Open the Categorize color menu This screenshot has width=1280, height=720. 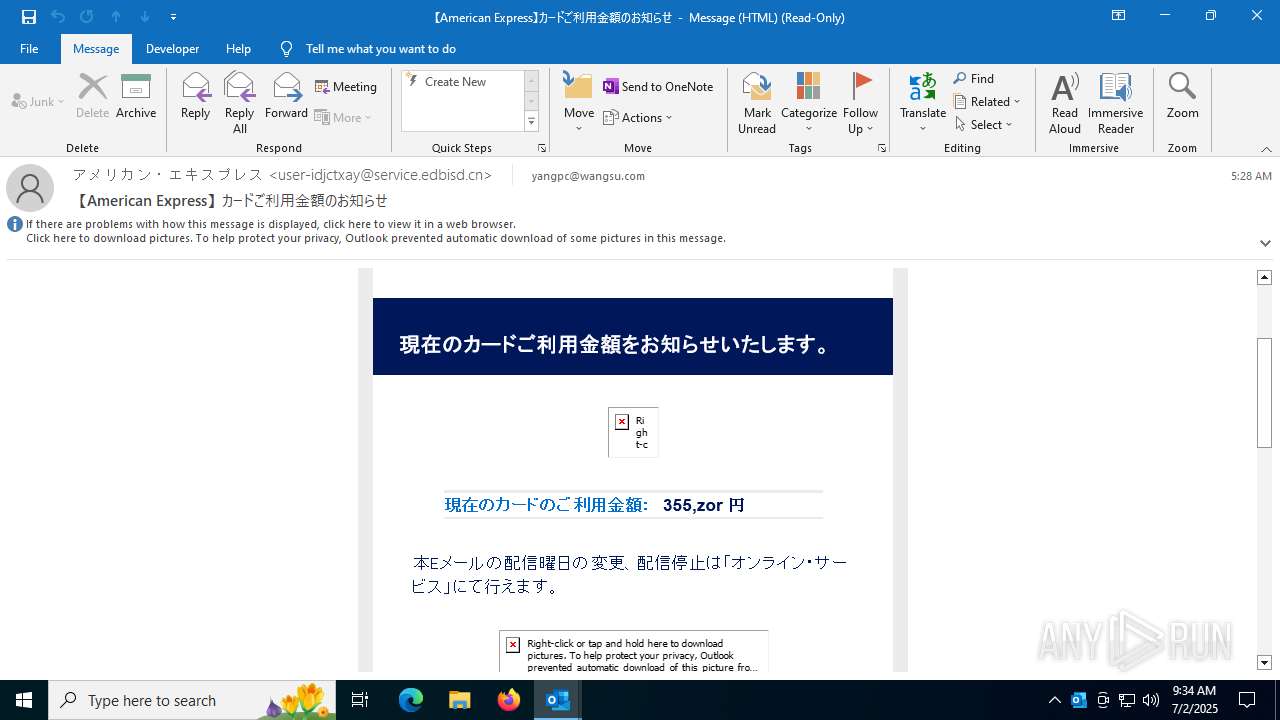[809, 103]
